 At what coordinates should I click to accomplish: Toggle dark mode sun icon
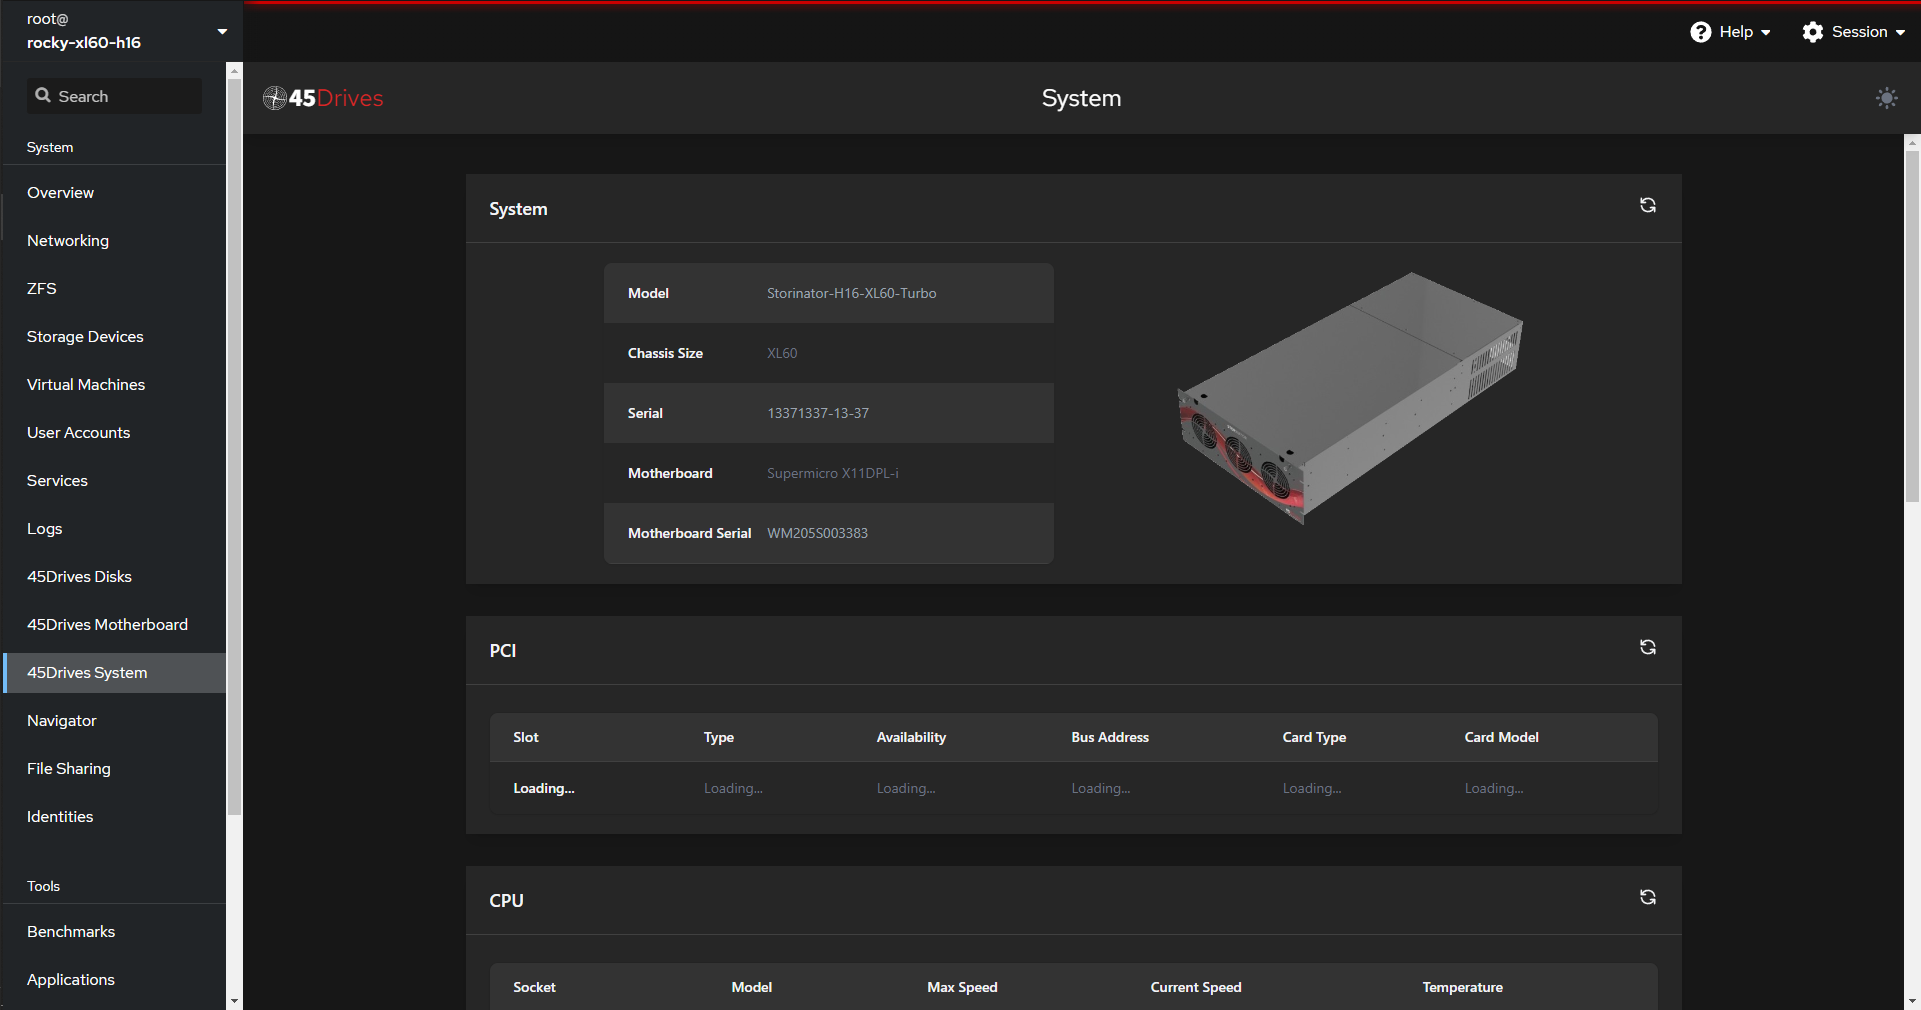pos(1886,98)
